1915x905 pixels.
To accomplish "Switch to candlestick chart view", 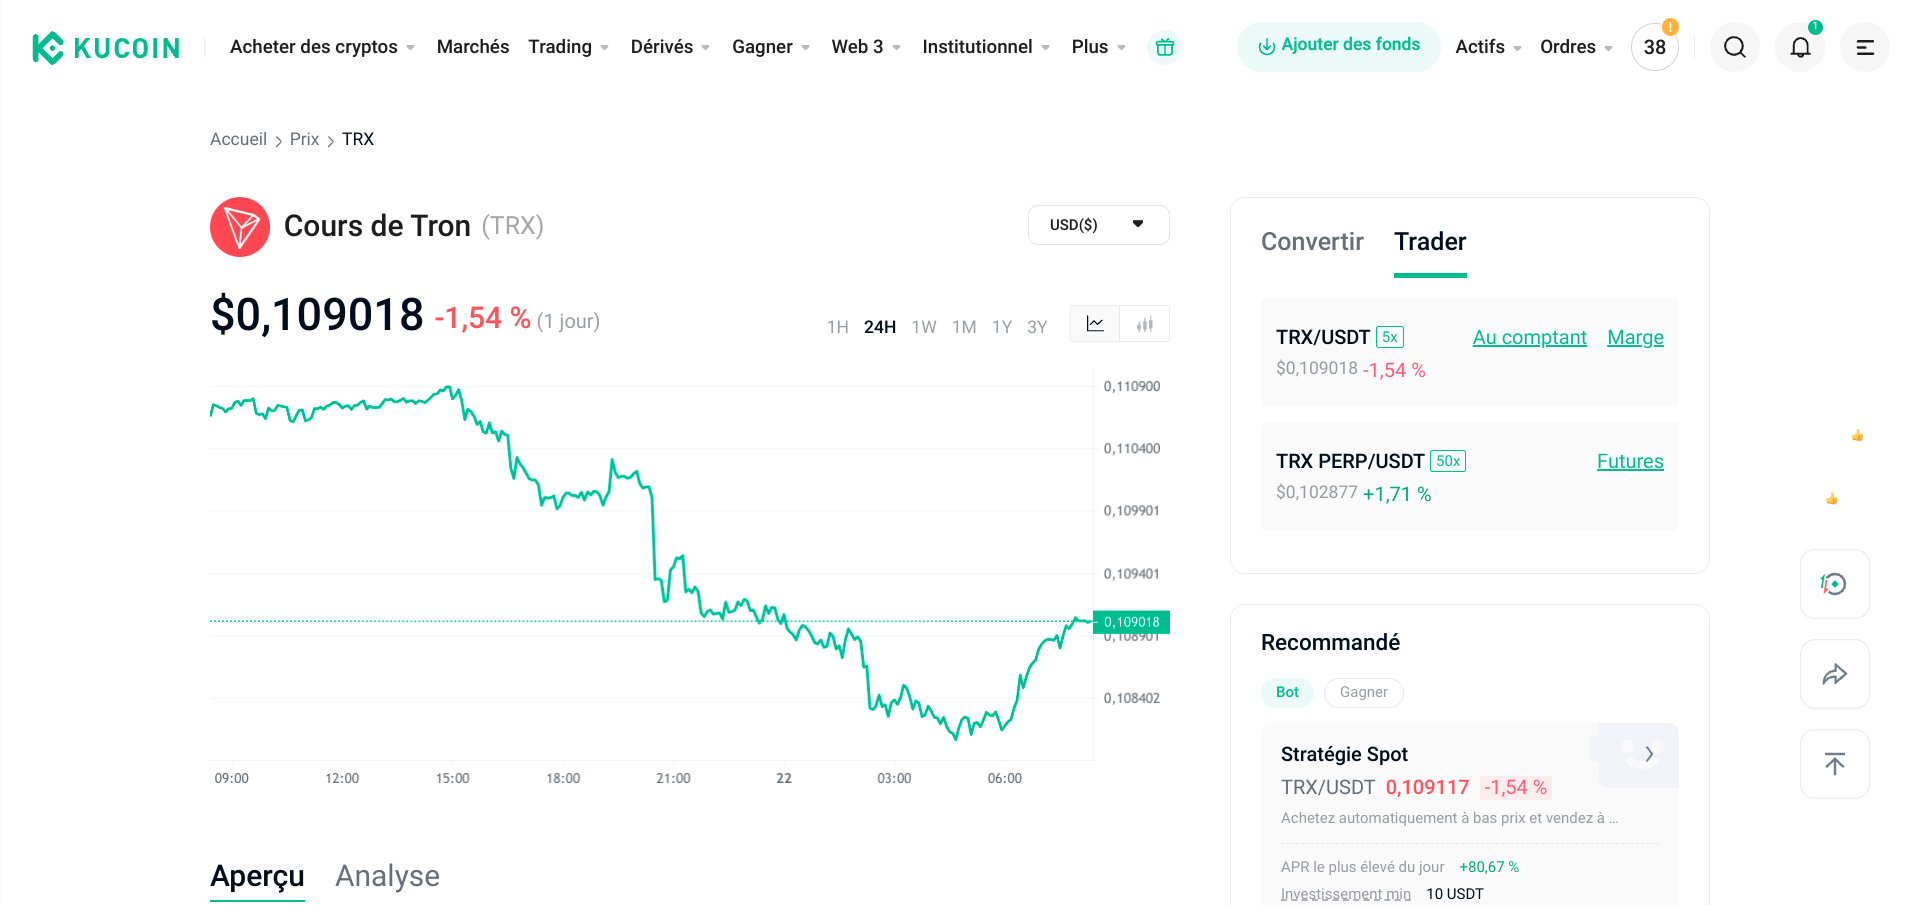I will coord(1145,324).
